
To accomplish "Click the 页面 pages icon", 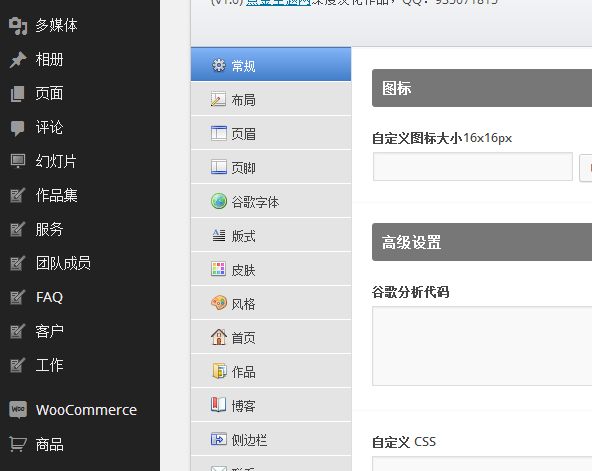I will click(18, 94).
